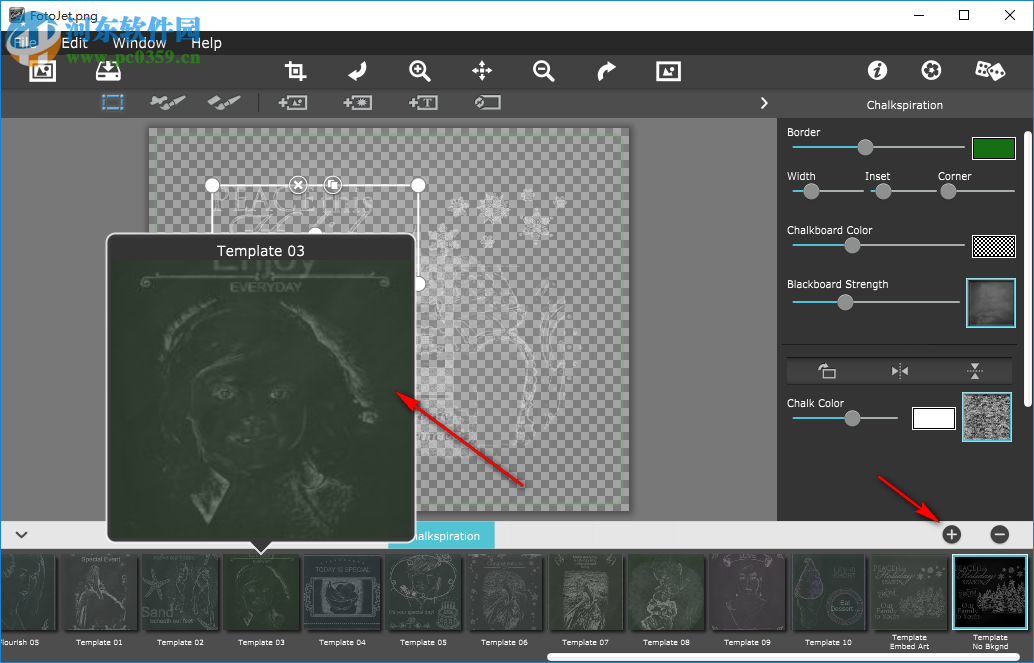Select the Template 05 thumbnail
1034x663 pixels.
coord(427,595)
